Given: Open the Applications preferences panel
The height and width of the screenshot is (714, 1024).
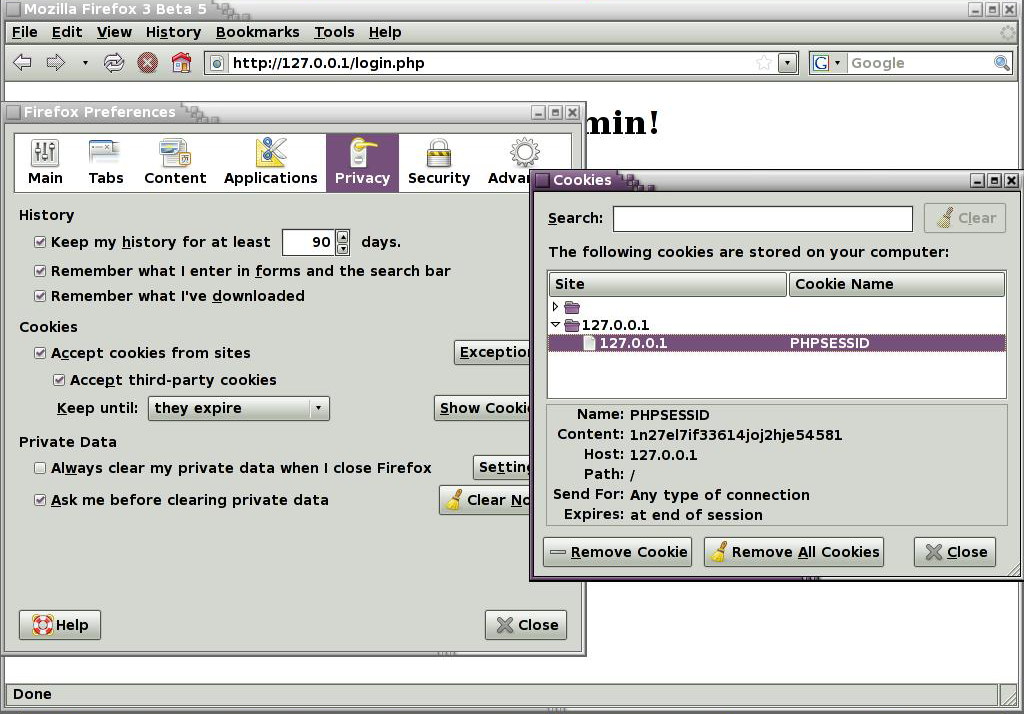Looking at the screenshot, I should click(270, 162).
